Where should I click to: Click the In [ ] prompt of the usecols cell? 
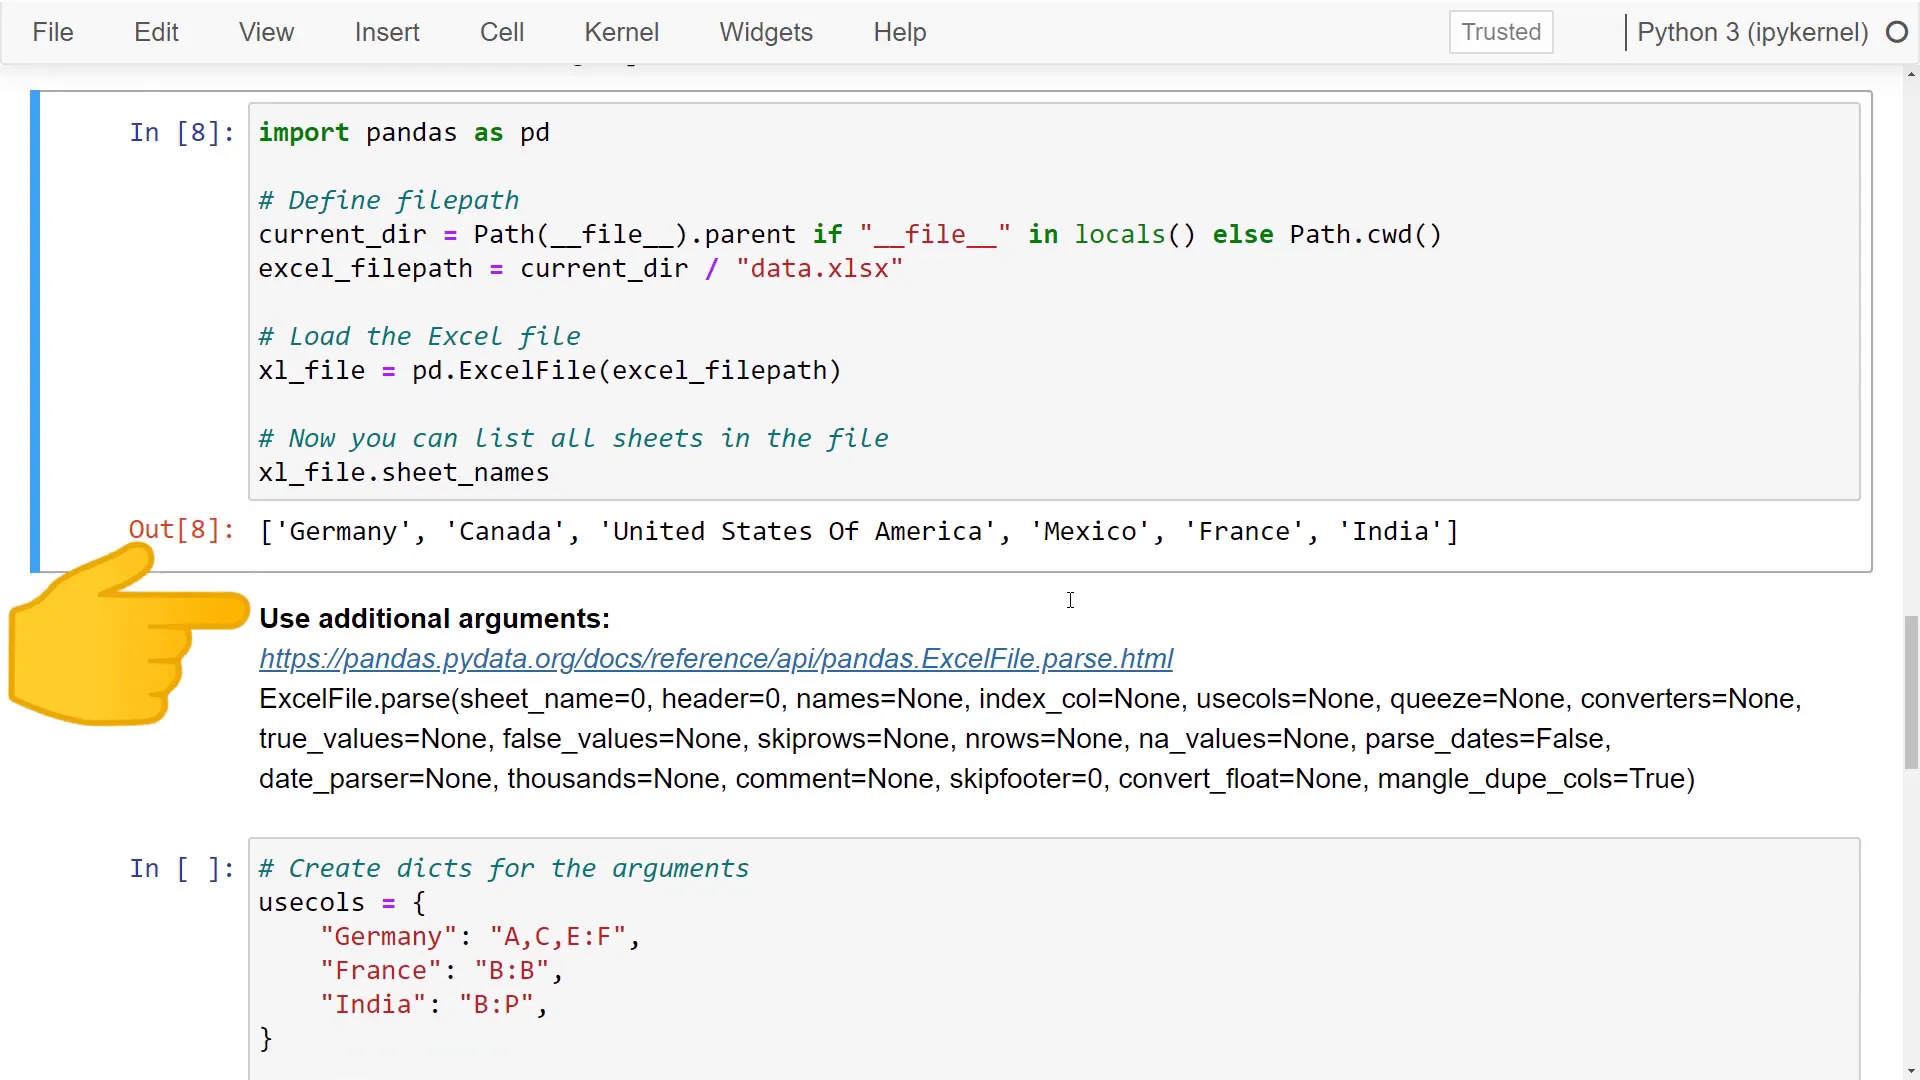click(181, 868)
